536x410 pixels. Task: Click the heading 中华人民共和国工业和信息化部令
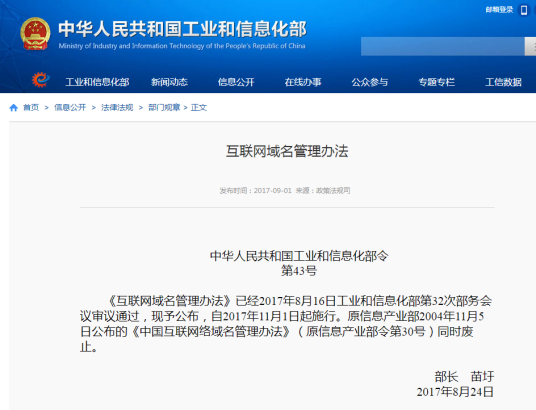tap(299, 255)
